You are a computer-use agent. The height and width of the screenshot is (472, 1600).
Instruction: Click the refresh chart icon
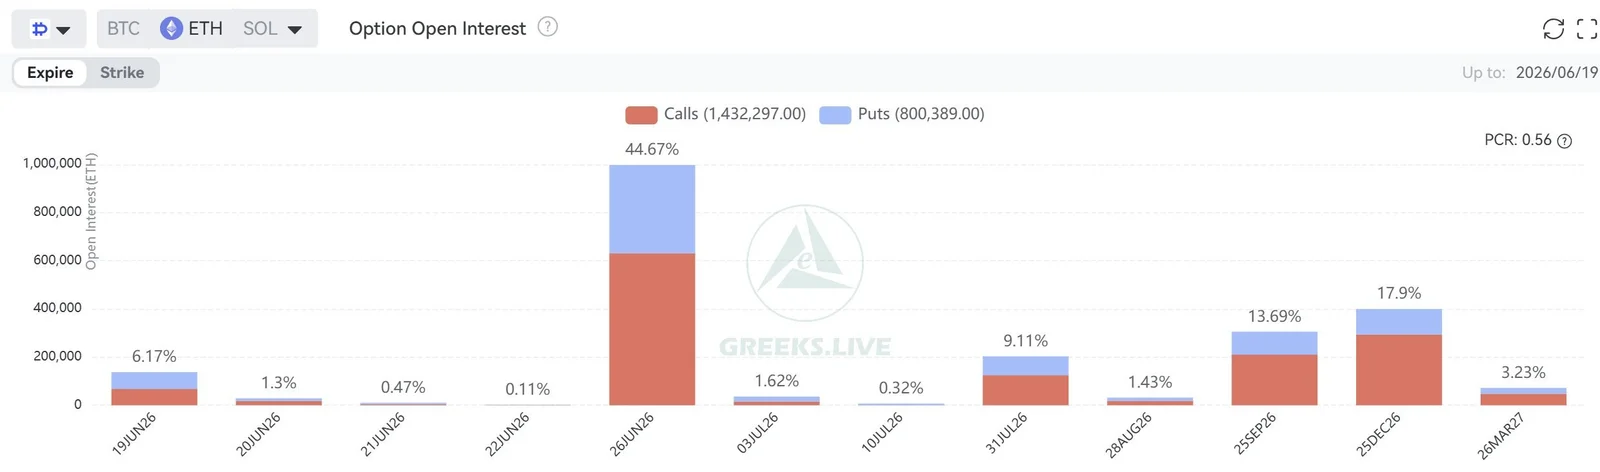(1553, 29)
